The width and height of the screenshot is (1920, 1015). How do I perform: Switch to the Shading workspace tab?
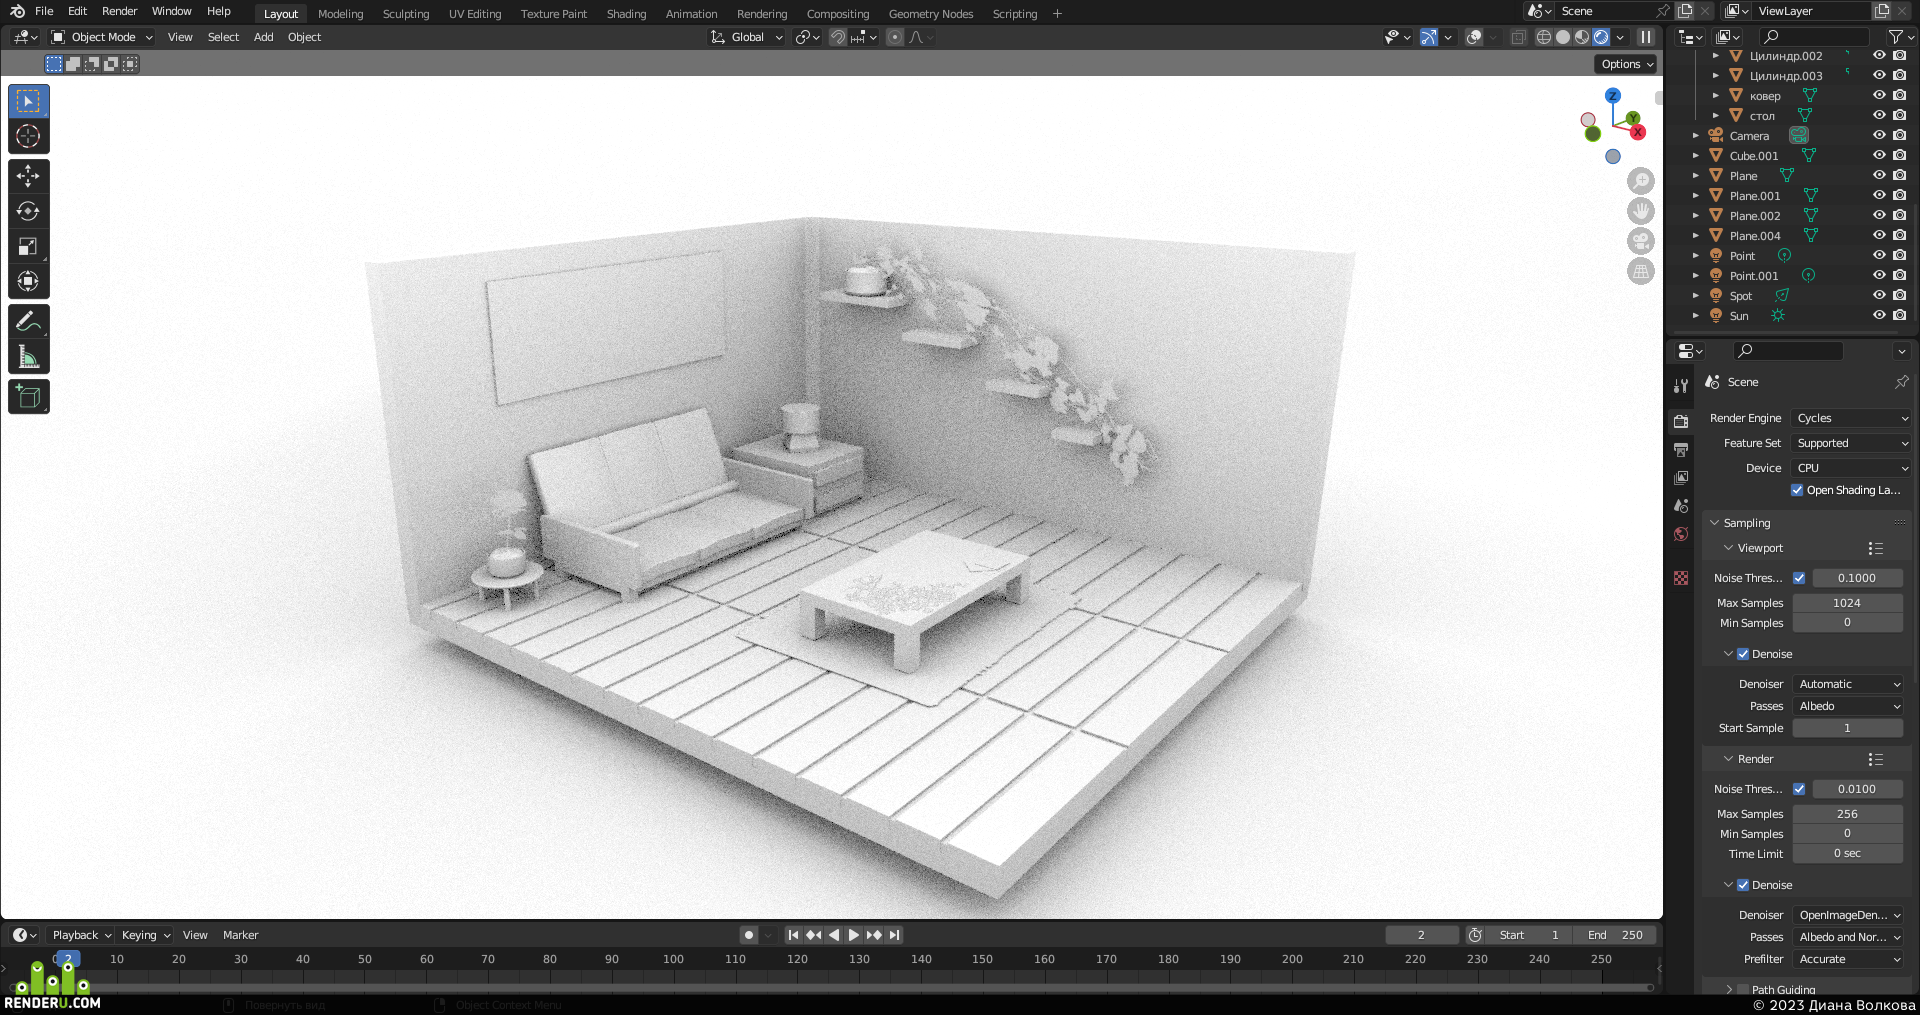click(626, 14)
